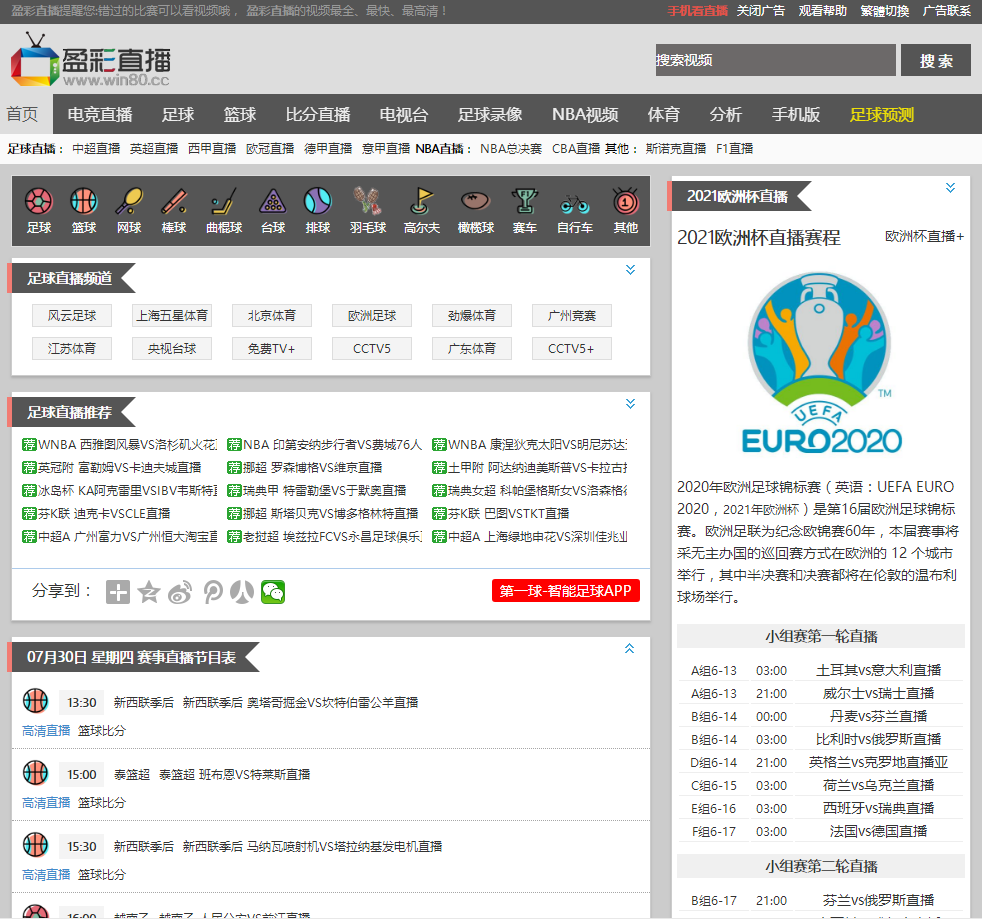The width and height of the screenshot is (982, 919).
Task: Click the basketball icon beside 13:30 match
Action: click(x=35, y=701)
